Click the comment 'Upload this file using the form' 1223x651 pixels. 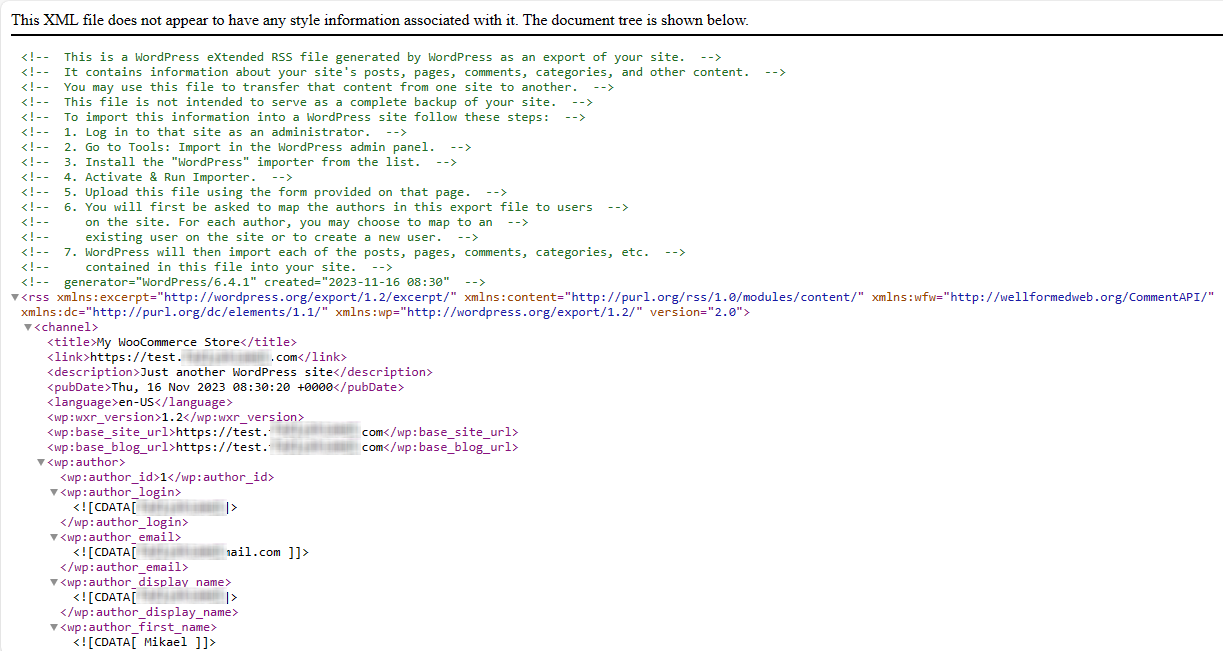tap(264, 192)
